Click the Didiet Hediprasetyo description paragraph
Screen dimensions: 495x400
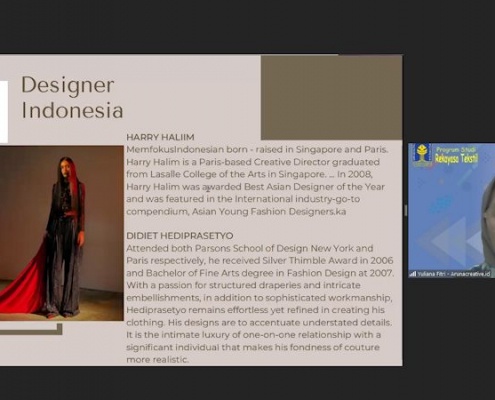click(x=259, y=304)
